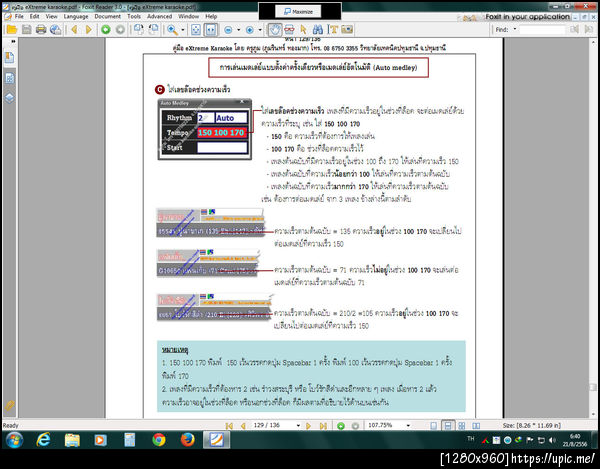
Task: Click the red glasses toolbar icon
Action: 289,29
